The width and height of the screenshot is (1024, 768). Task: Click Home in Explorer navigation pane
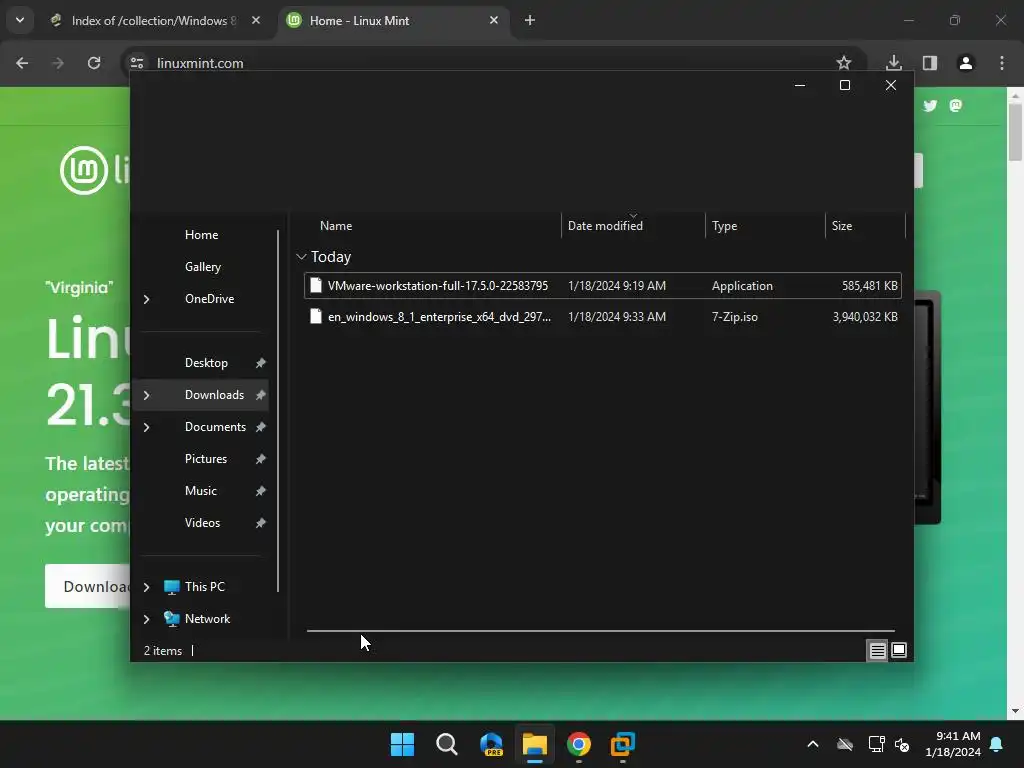[x=201, y=235]
